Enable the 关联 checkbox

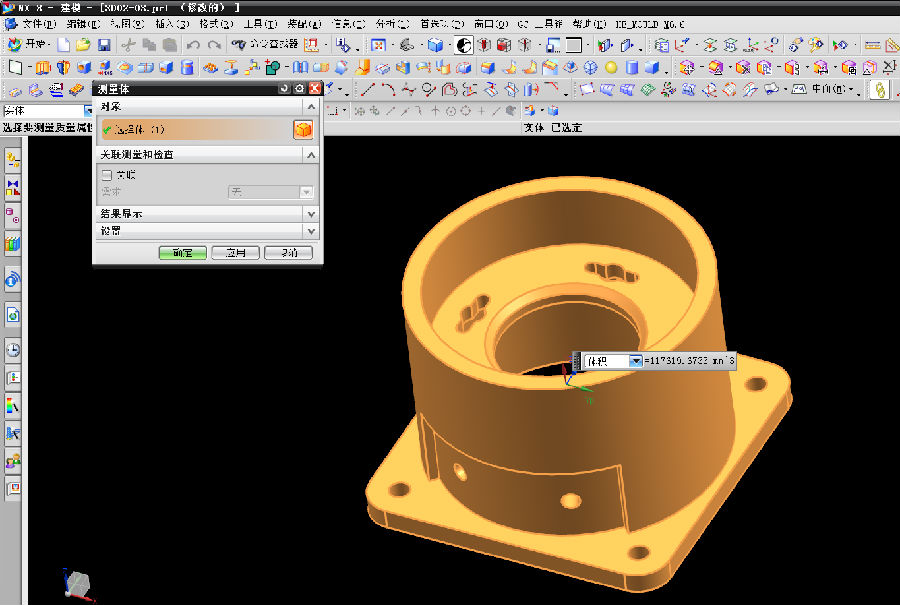point(108,175)
